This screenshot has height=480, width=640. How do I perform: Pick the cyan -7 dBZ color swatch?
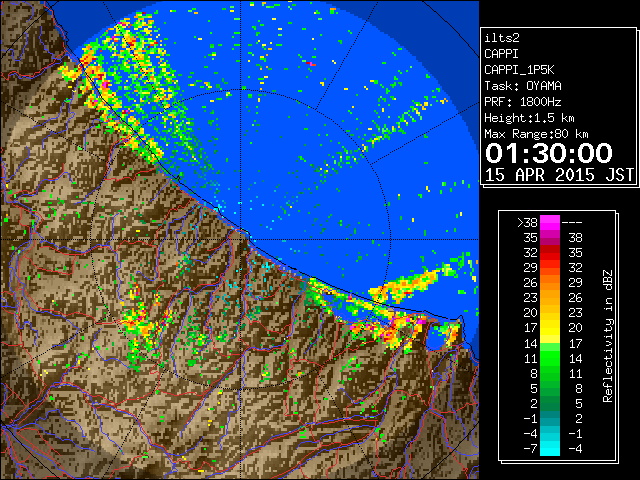[550, 448]
